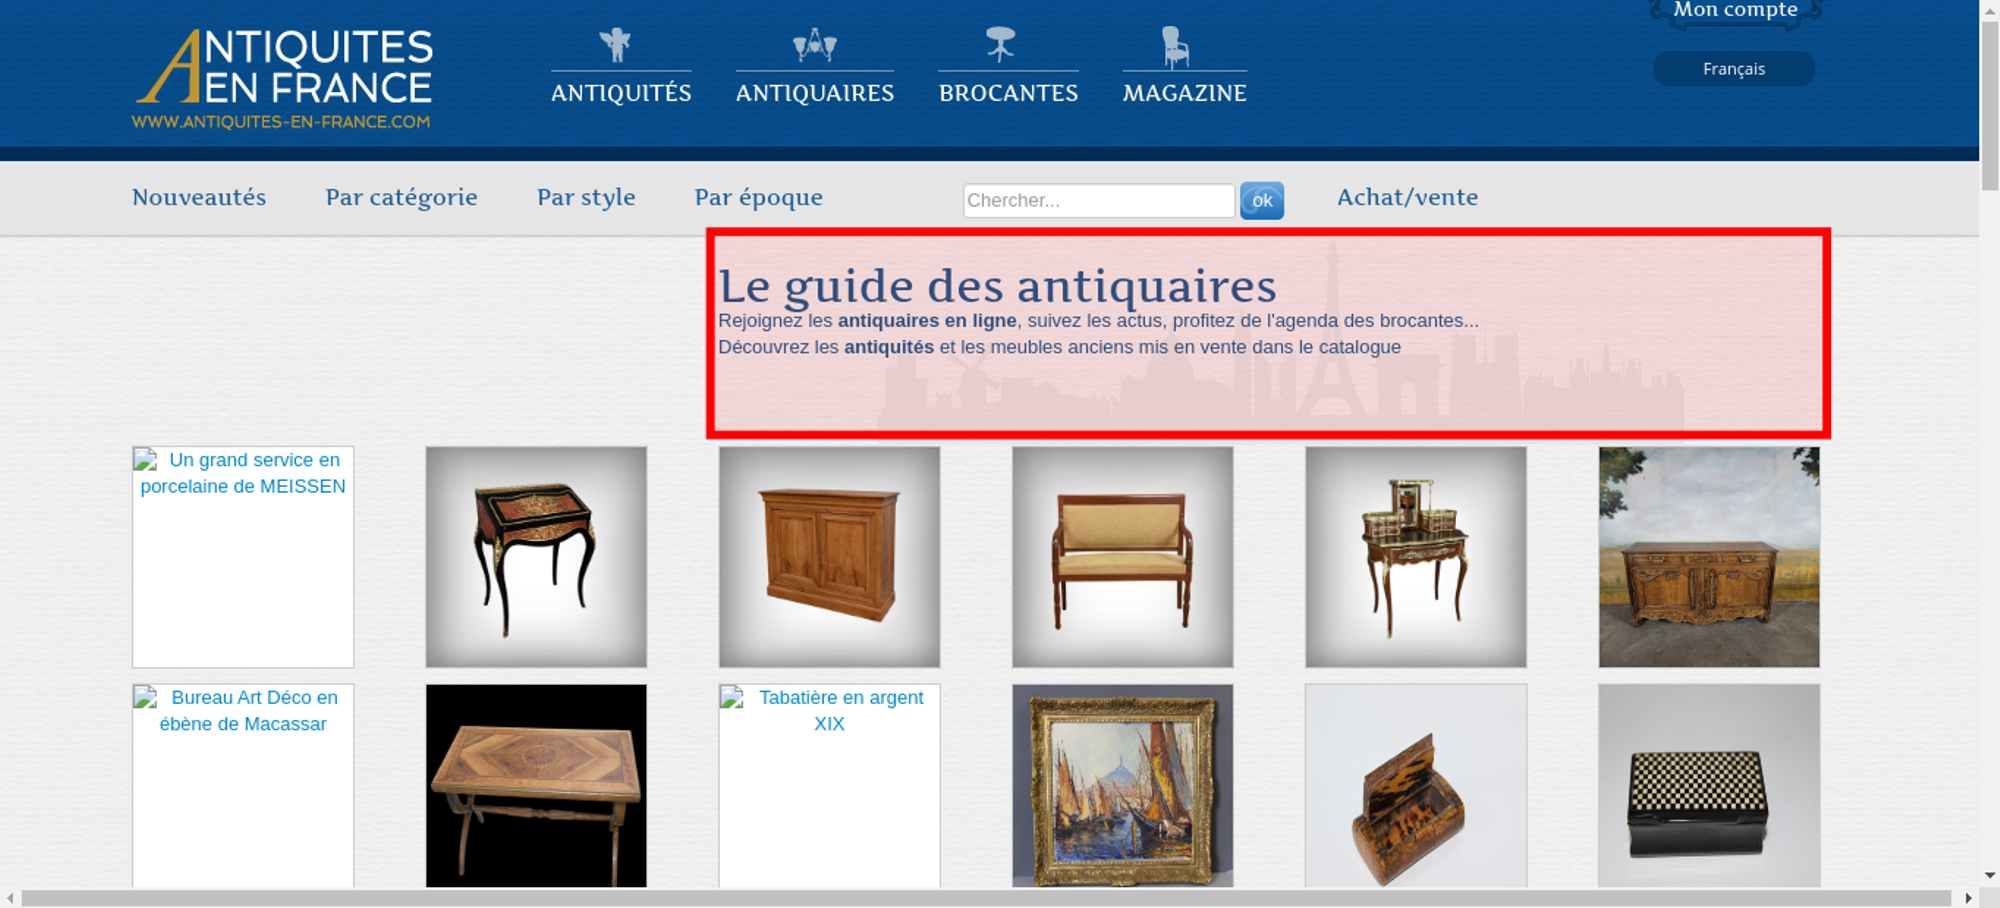Click the horizontal scrollbar left arrow
2000x908 pixels.
click(10, 898)
